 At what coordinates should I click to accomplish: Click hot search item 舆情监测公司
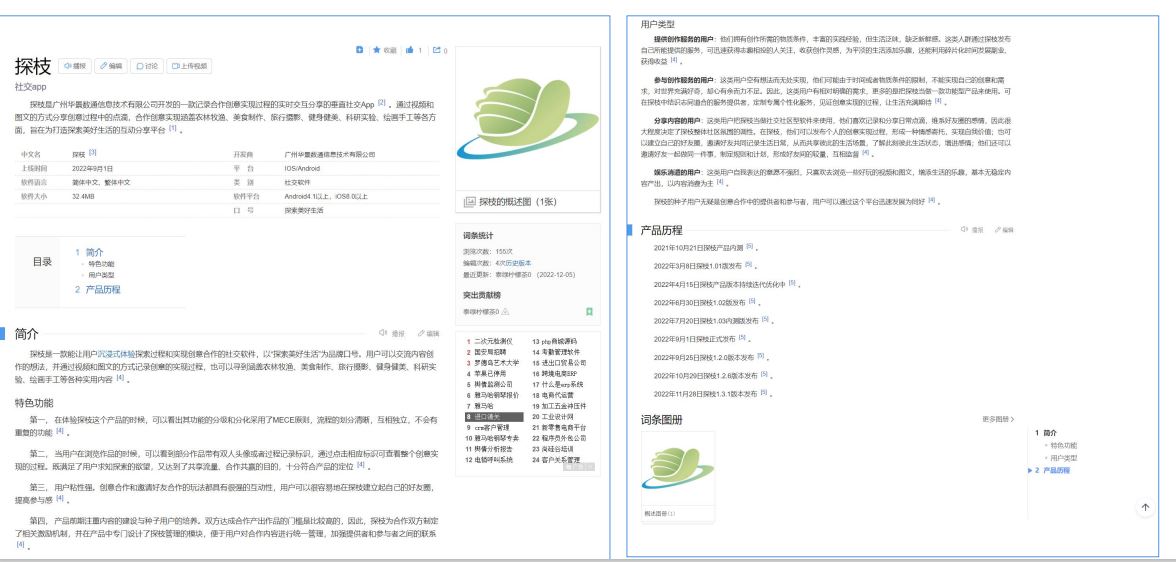[493, 384]
